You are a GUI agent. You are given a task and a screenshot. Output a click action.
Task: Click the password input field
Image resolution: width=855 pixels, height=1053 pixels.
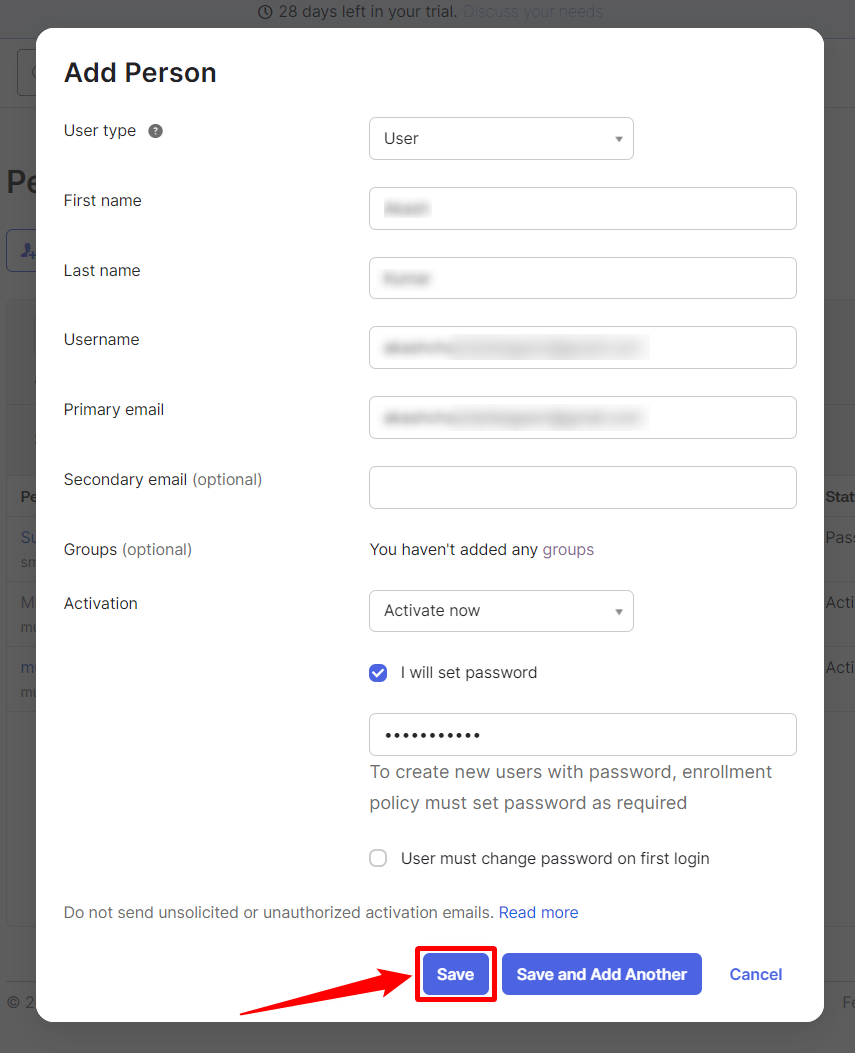tap(582, 735)
